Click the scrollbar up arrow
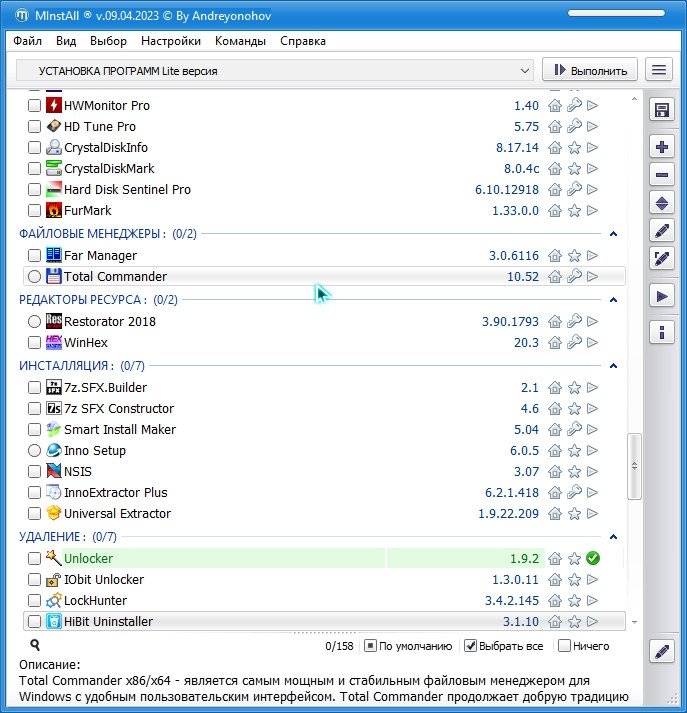The image size is (687, 713). click(634, 99)
